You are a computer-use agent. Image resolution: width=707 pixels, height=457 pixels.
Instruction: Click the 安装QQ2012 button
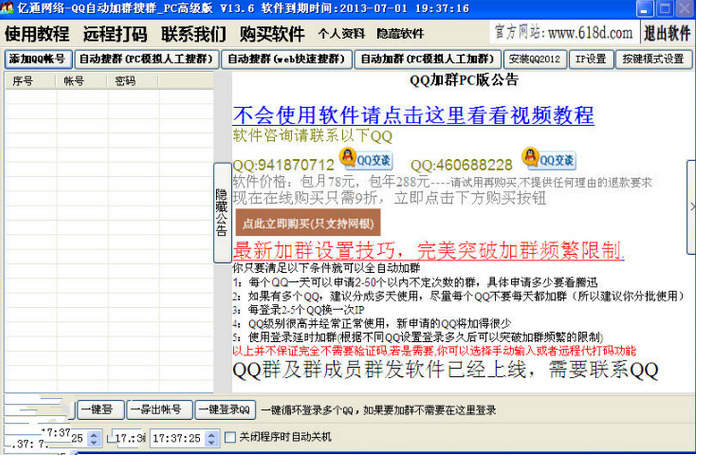click(534, 59)
